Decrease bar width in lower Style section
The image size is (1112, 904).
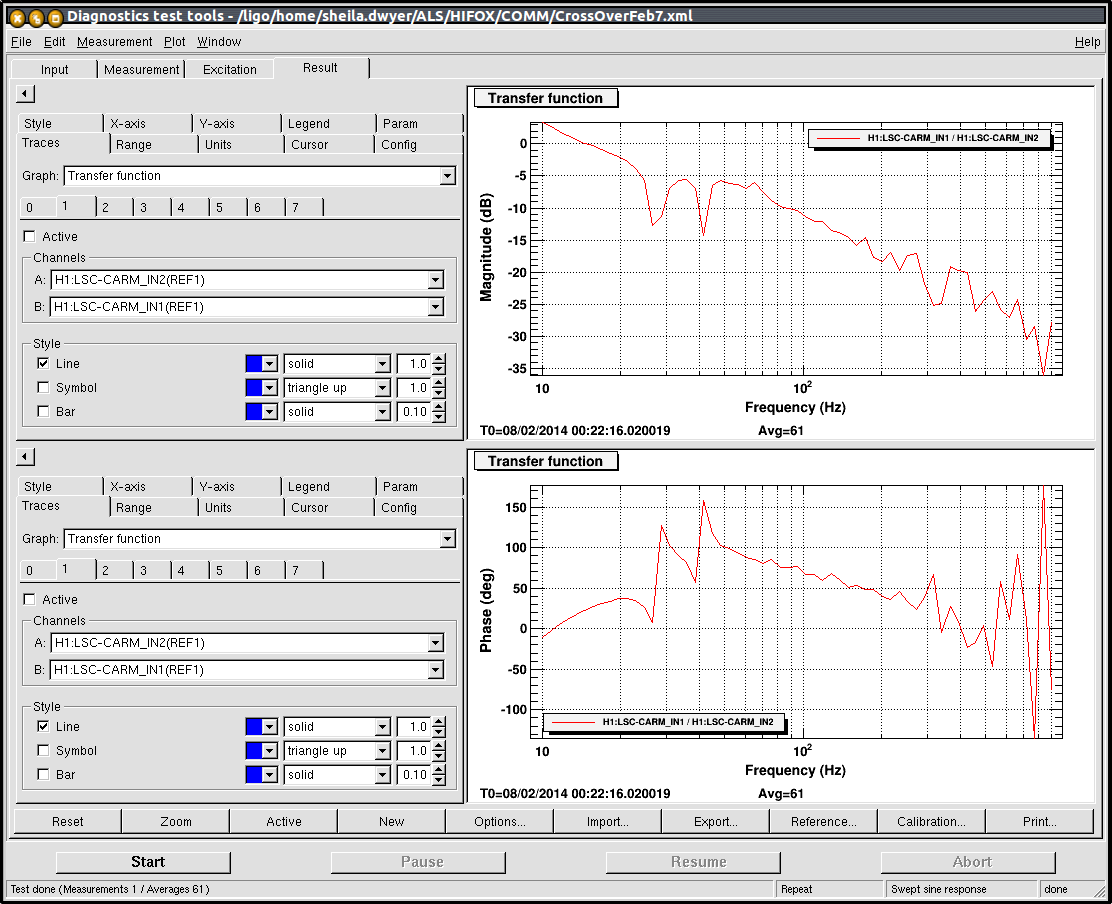click(x=439, y=779)
